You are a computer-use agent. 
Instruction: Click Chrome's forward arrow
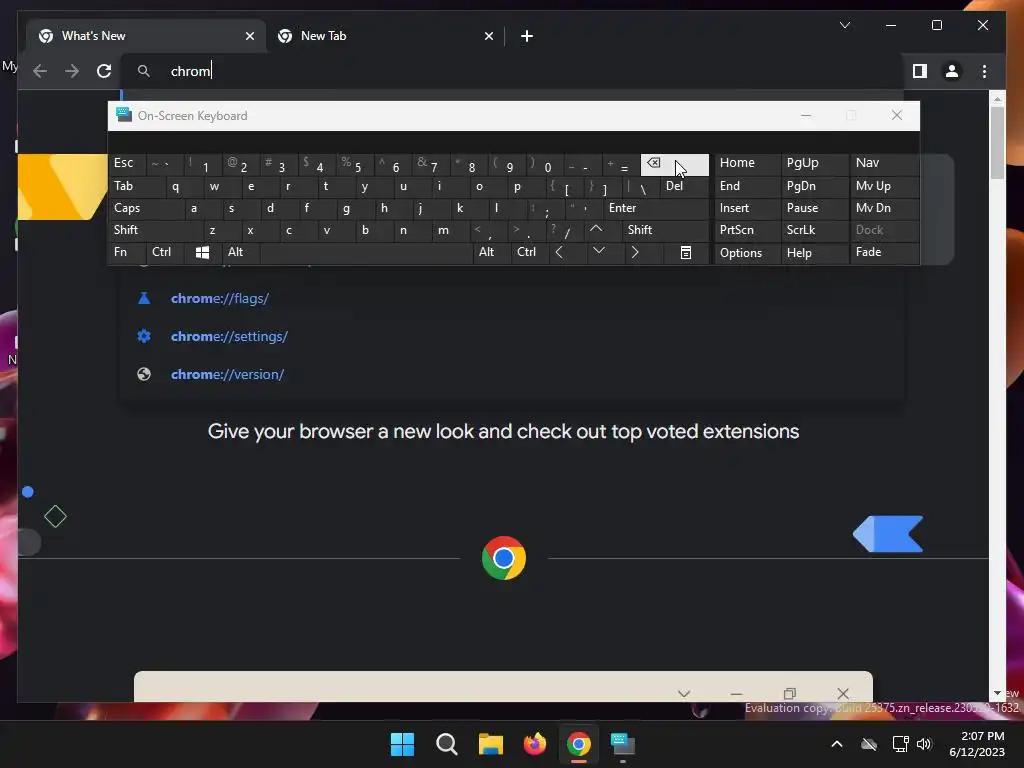(x=72, y=71)
